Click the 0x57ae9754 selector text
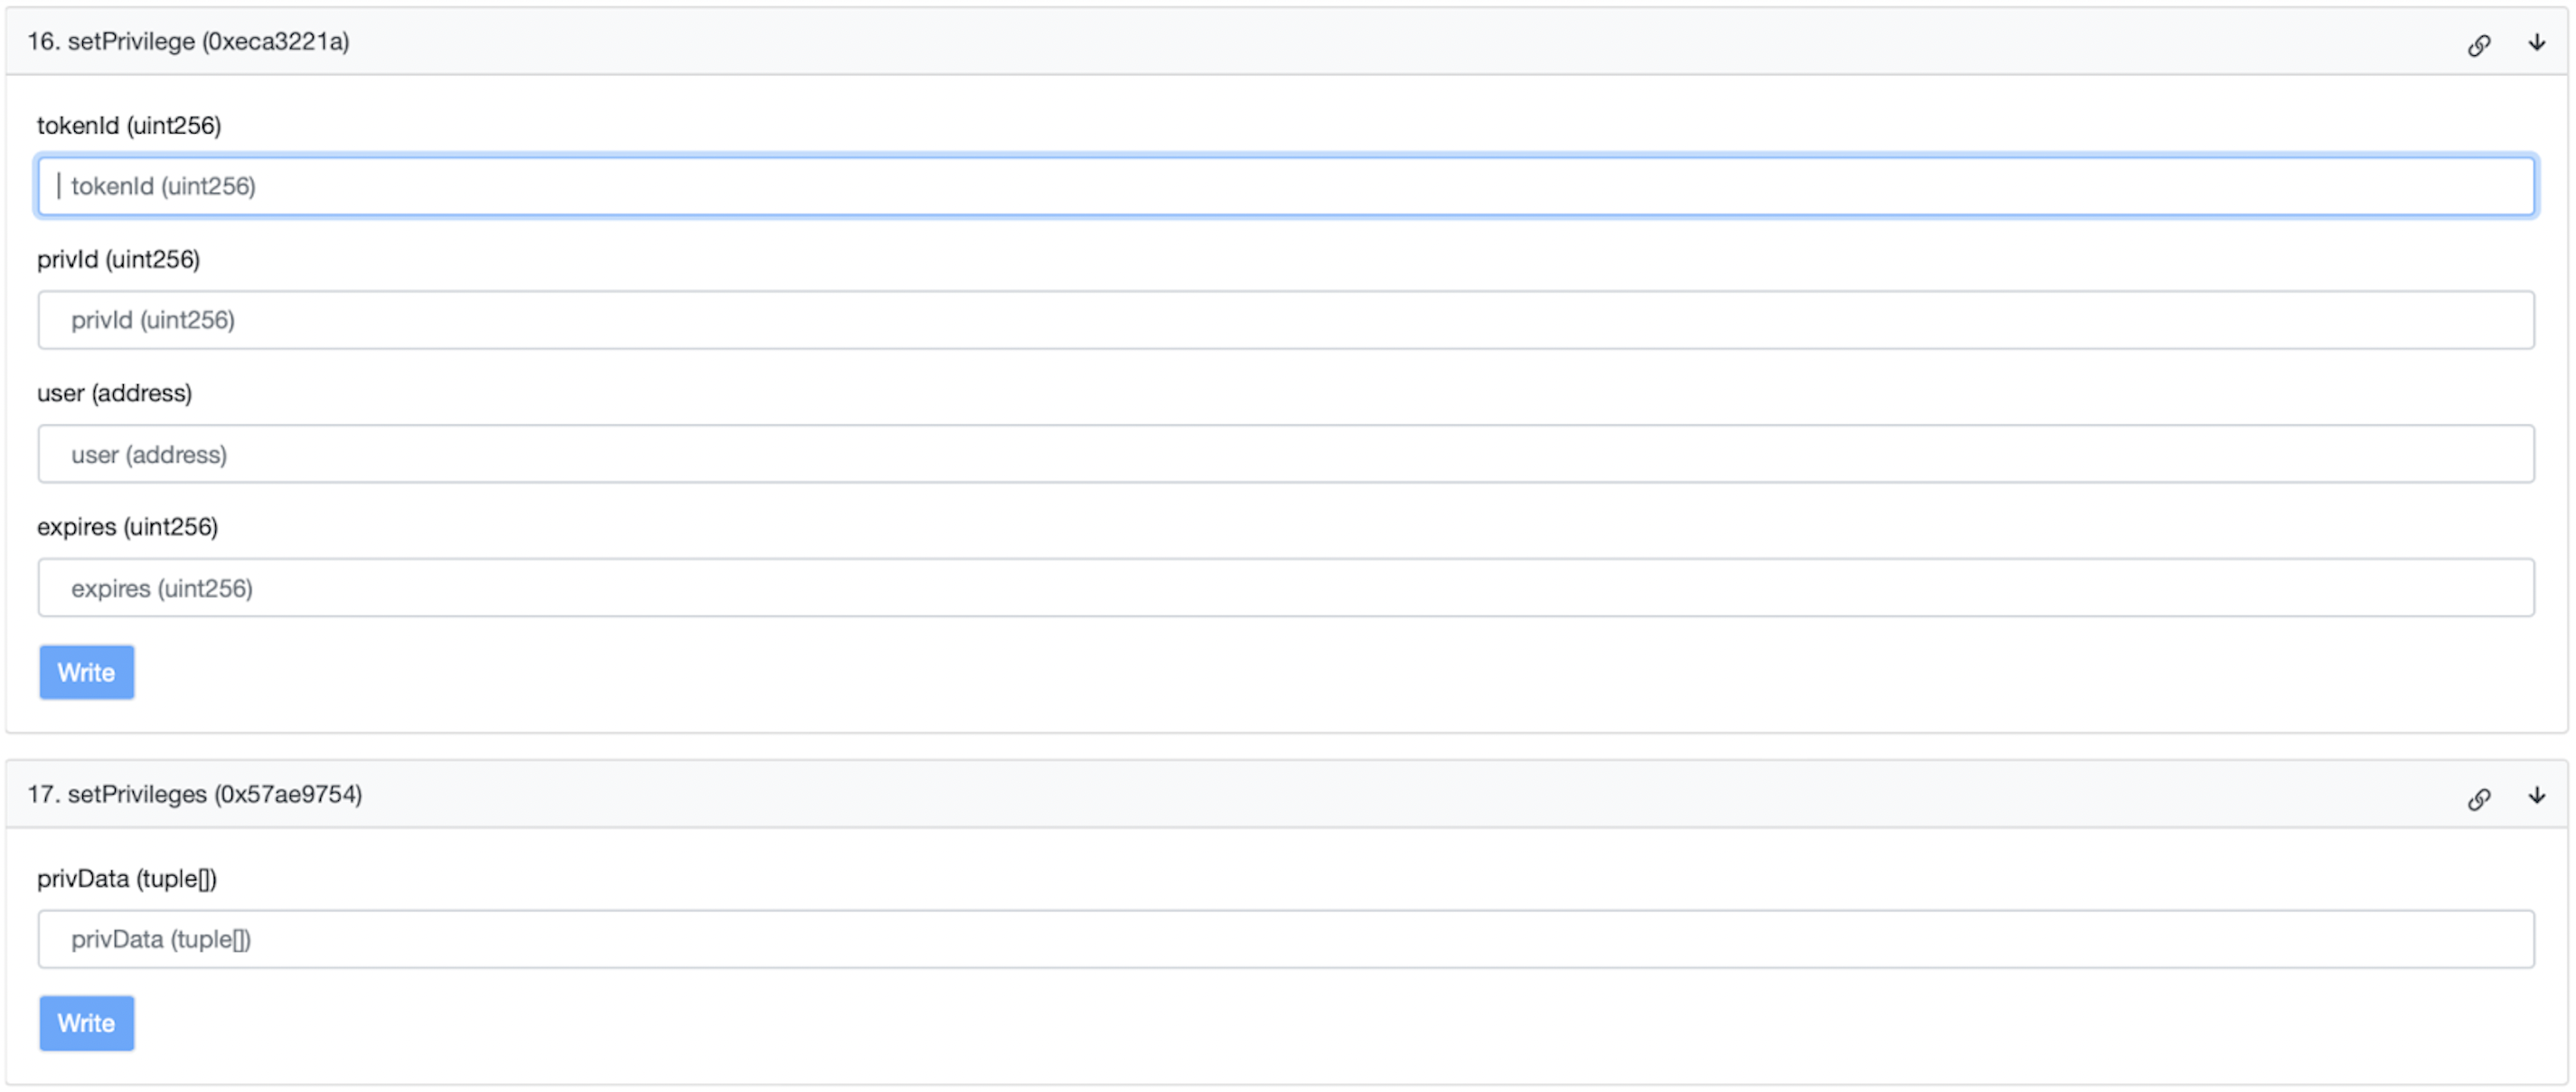Viewport: 2576px width, 1092px height. pos(288,794)
